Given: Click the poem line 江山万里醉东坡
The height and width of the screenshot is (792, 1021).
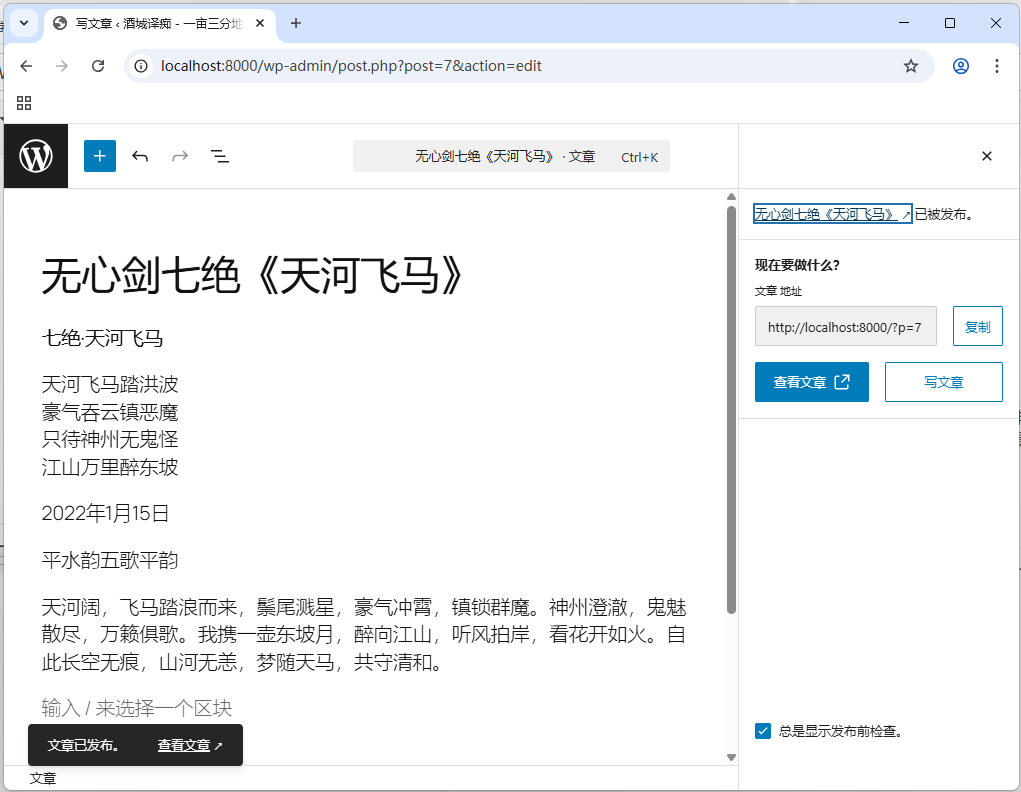Looking at the screenshot, I should point(110,467).
